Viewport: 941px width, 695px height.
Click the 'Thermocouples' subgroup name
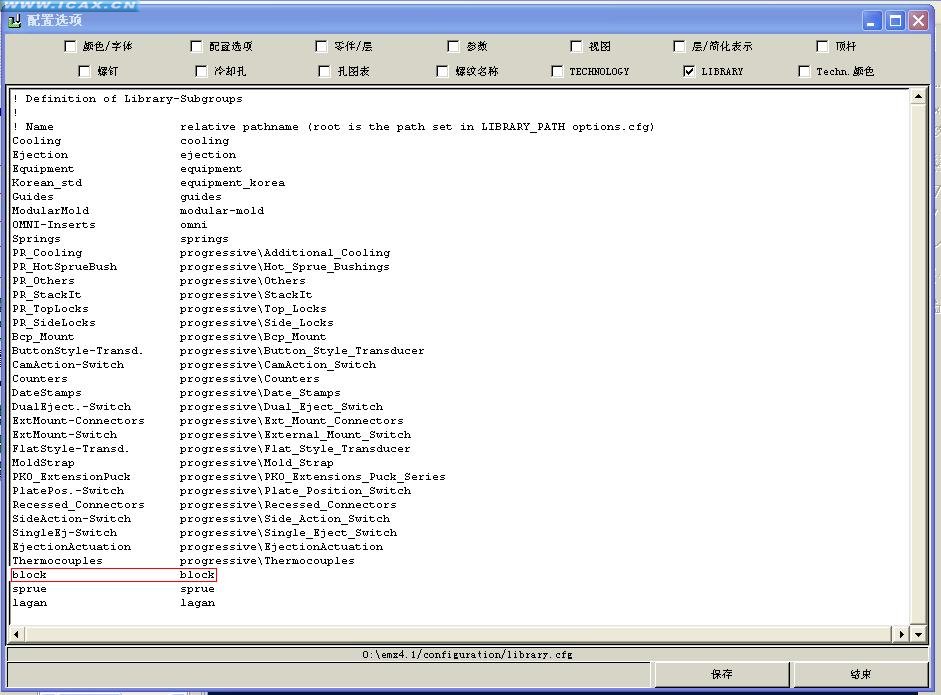click(58, 561)
